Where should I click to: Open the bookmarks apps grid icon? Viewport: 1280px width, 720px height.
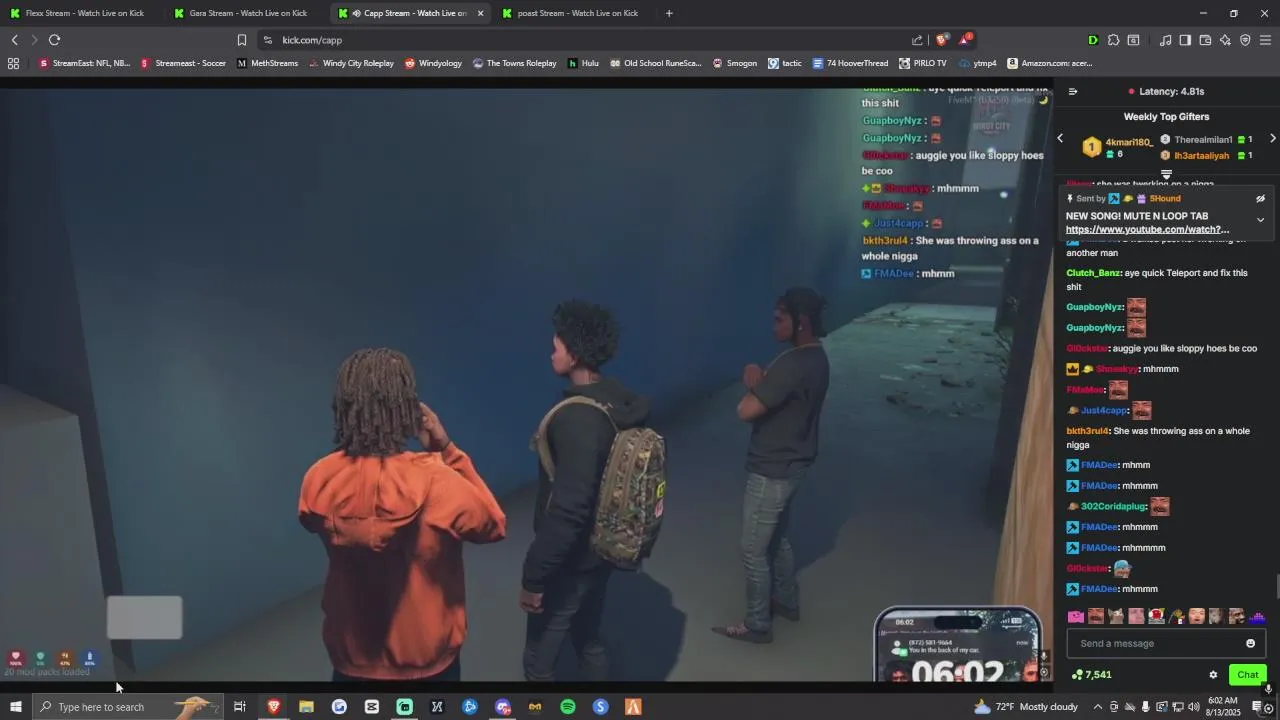[13, 63]
